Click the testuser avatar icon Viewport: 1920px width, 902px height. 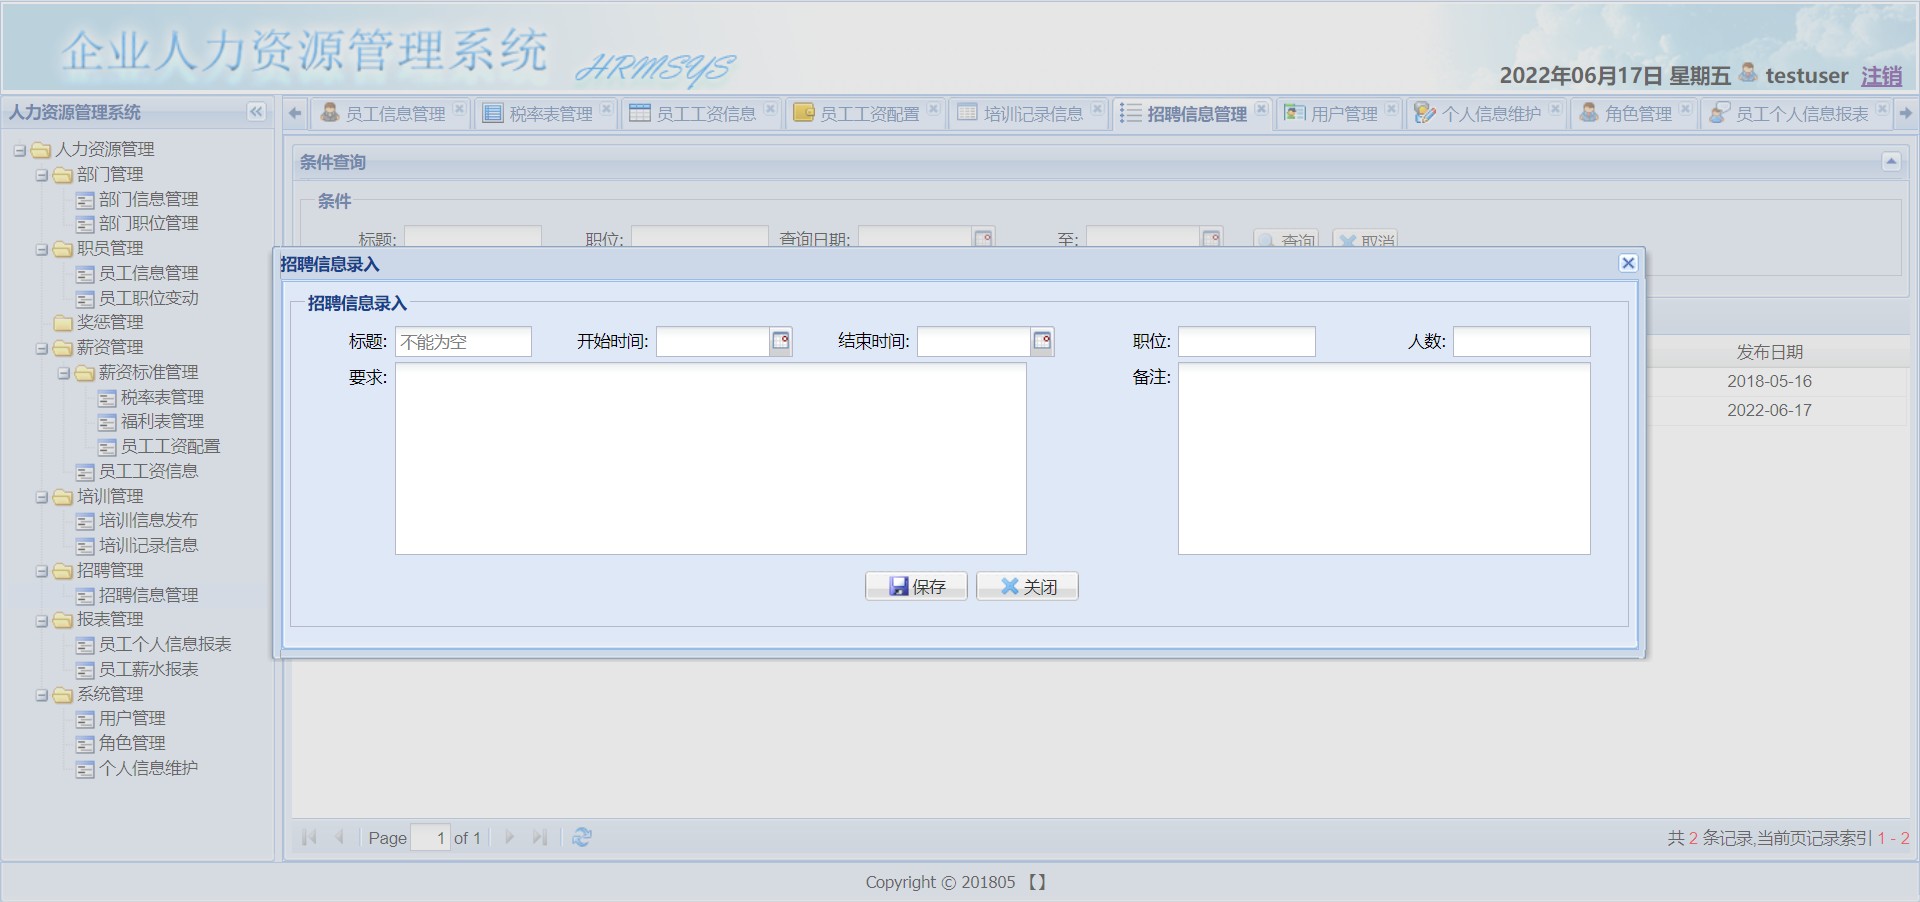pos(1748,73)
